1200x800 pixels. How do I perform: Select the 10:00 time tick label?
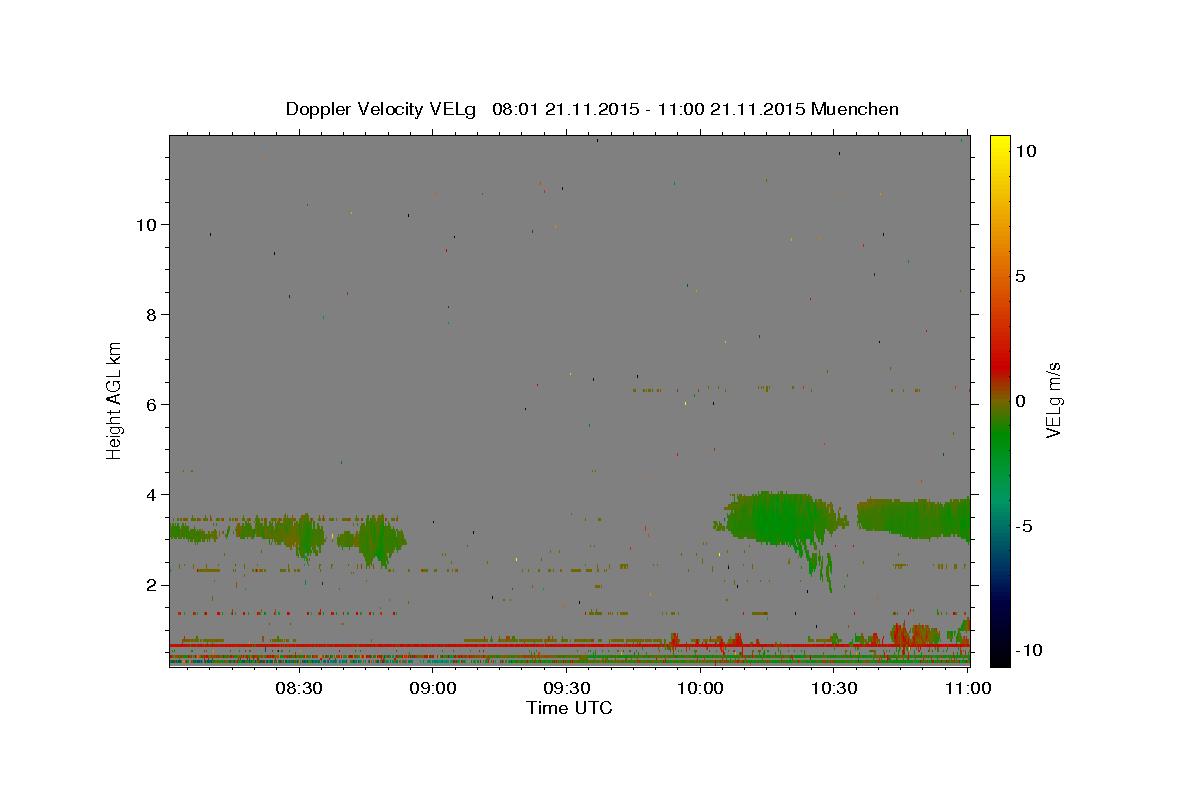point(700,688)
